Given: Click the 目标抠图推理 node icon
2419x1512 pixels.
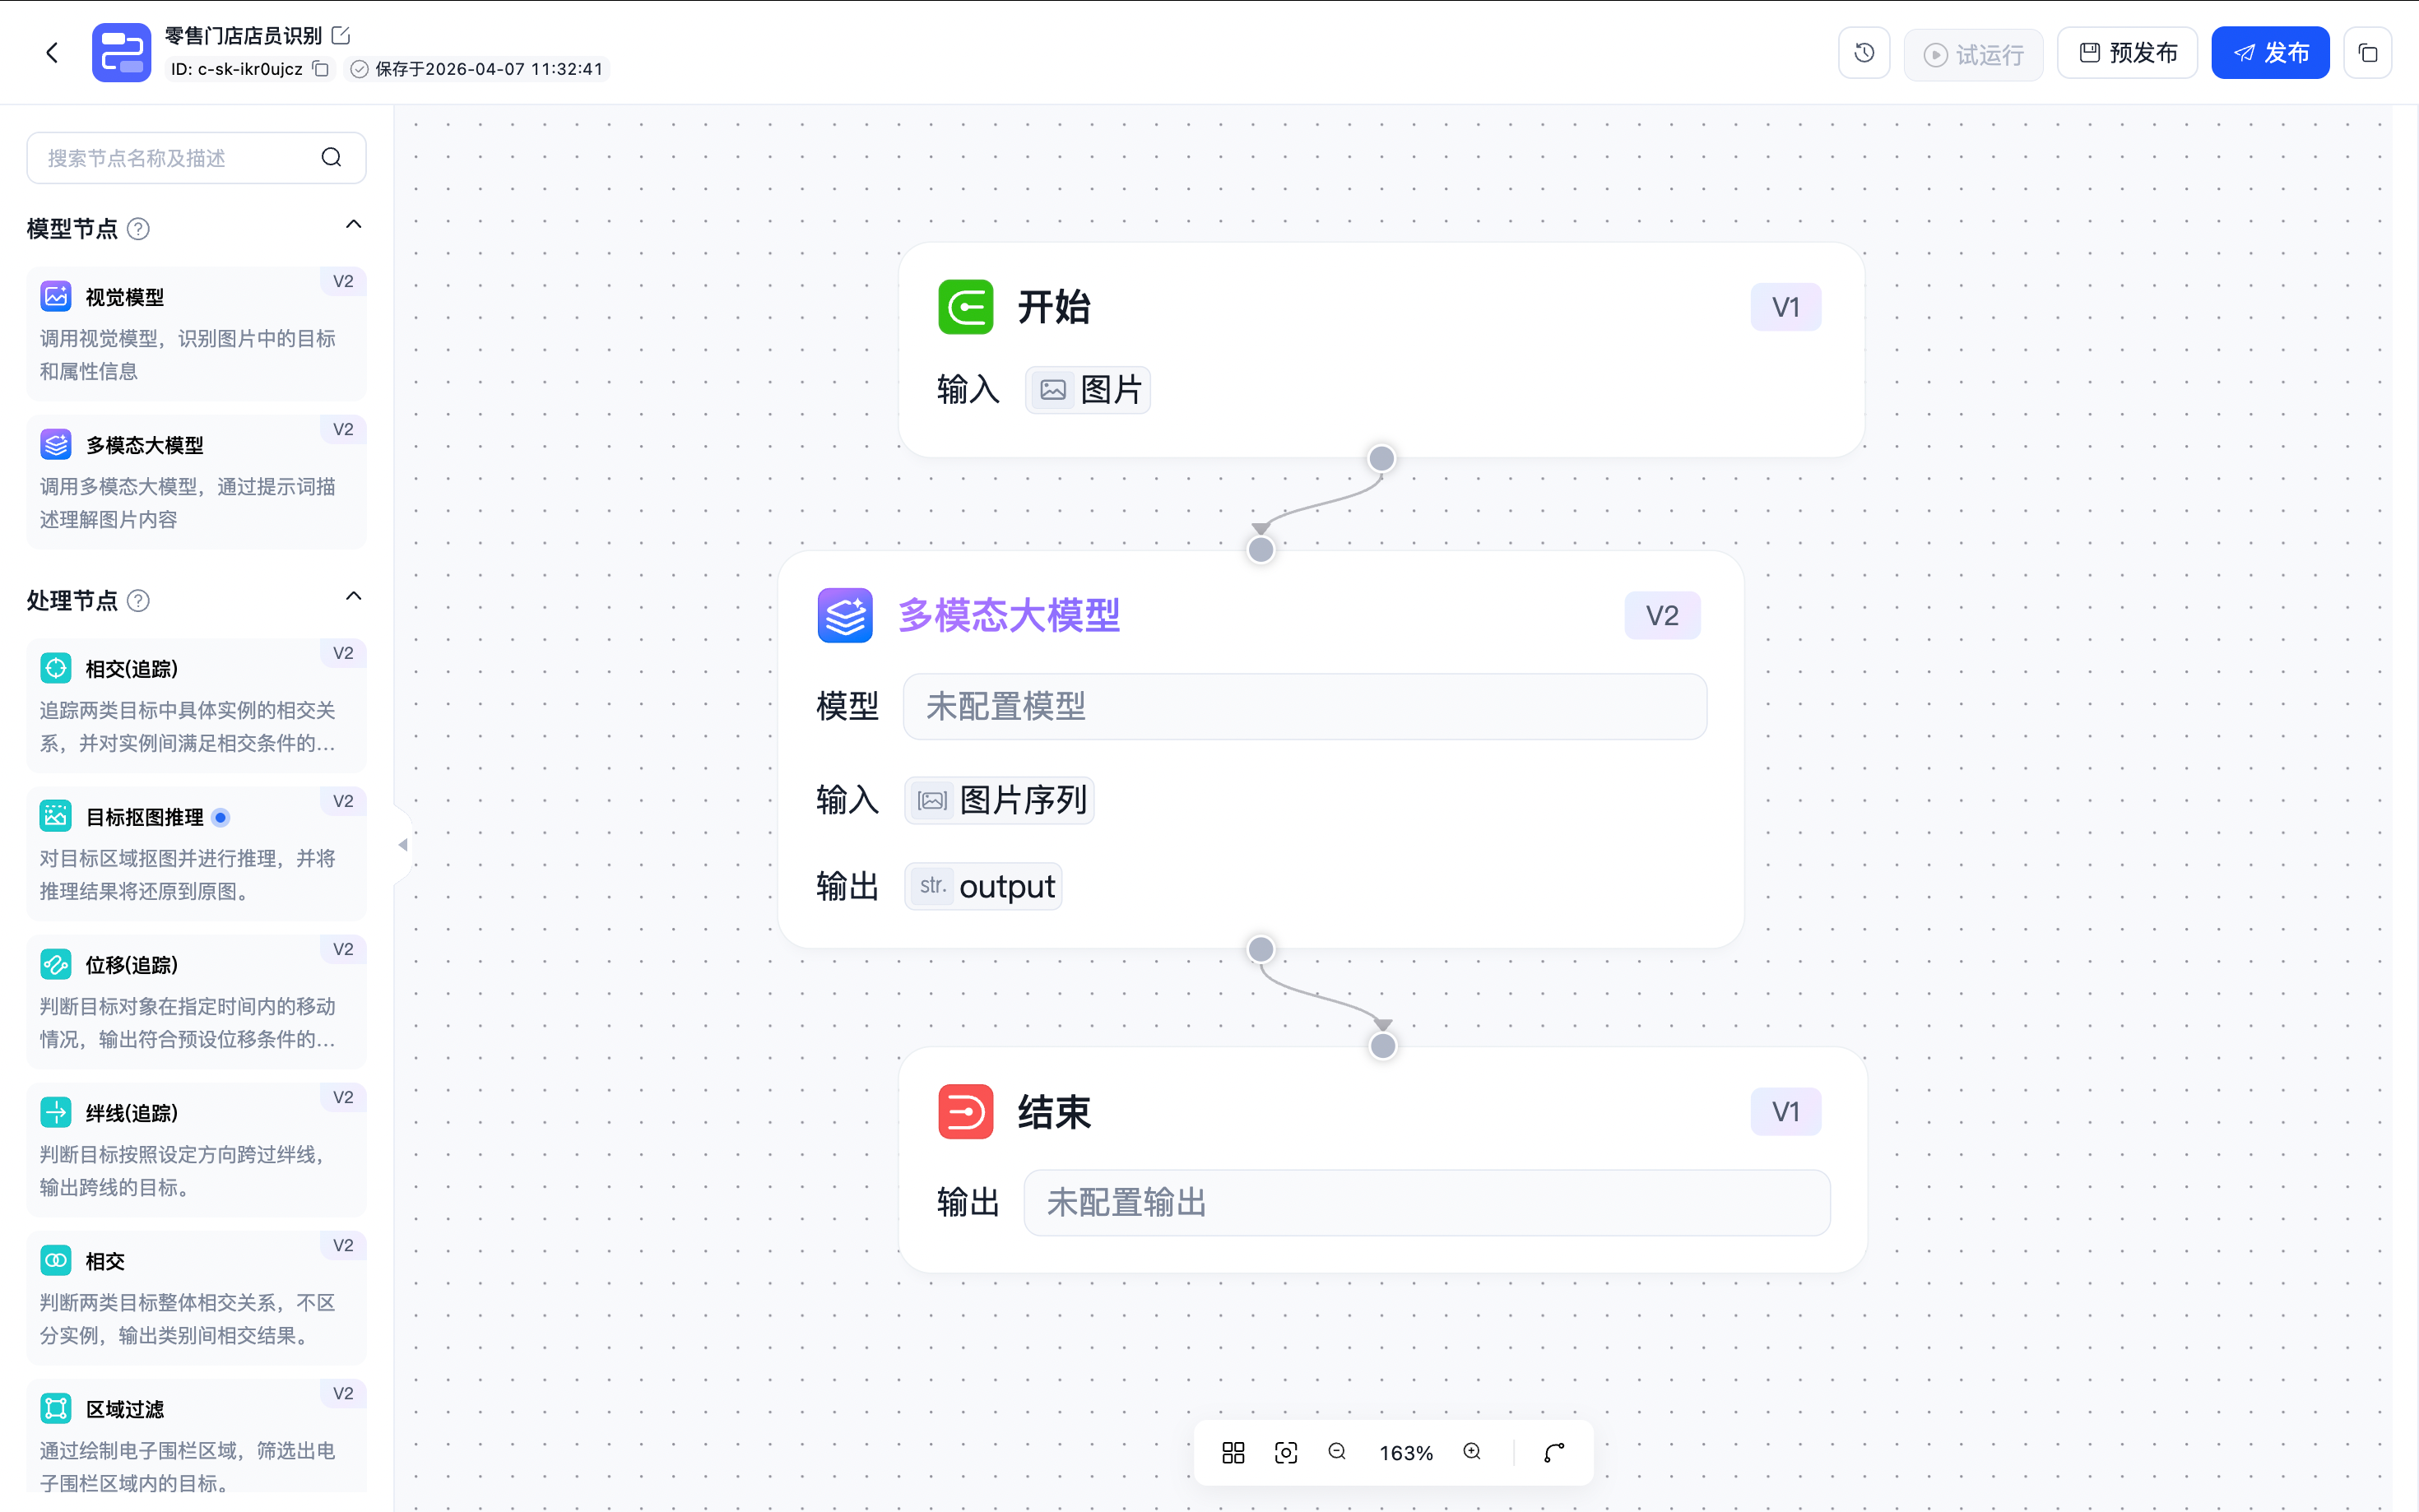Looking at the screenshot, I should pyautogui.click(x=56, y=816).
